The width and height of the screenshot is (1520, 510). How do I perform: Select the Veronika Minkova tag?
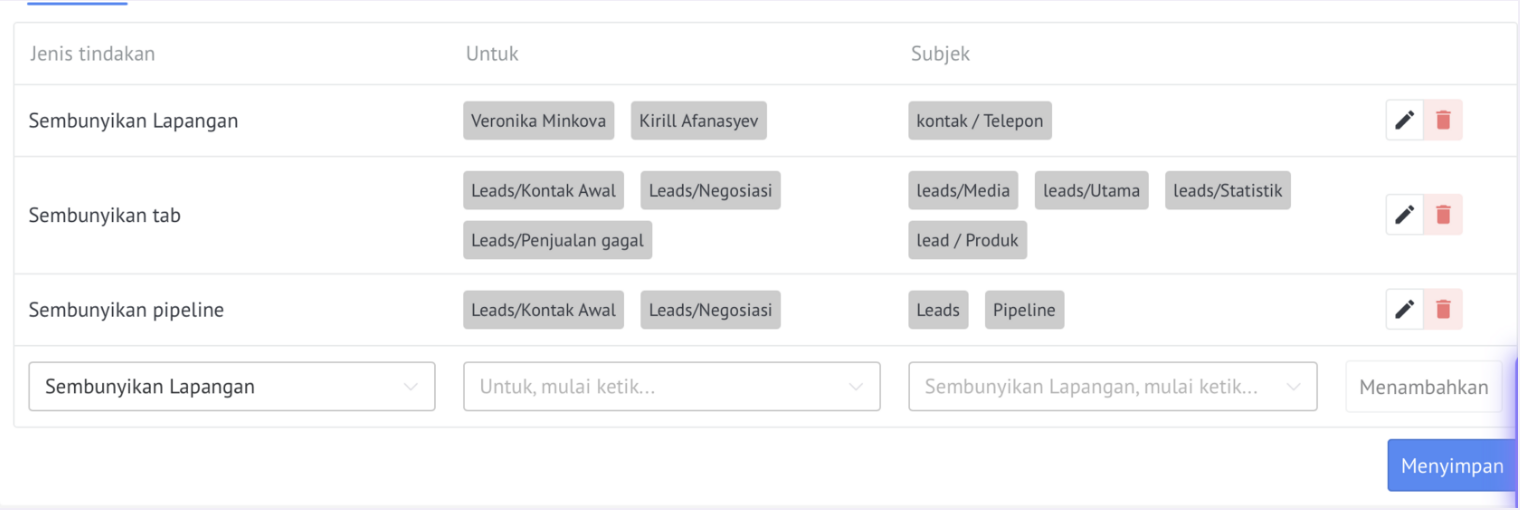pyautogui.click(x=538, y=121)
